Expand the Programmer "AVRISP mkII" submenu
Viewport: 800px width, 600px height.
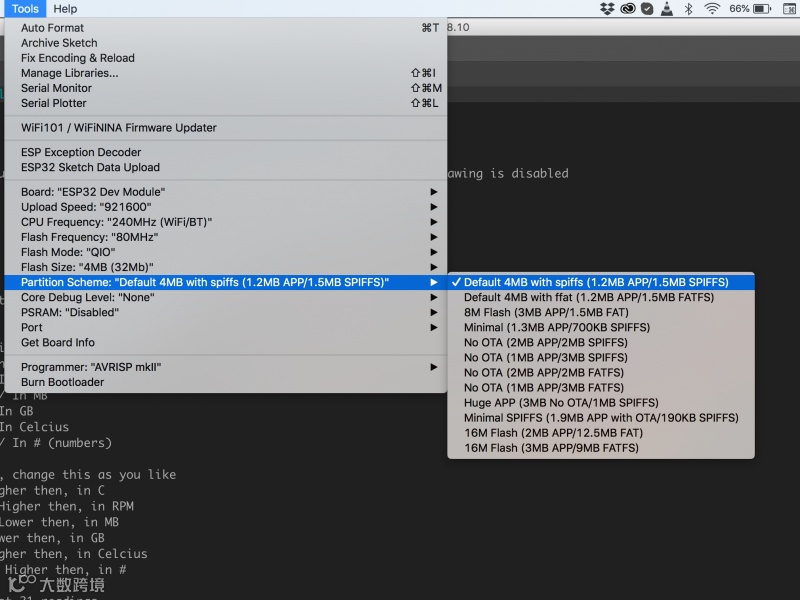pyautogui.click(x=226, y=367)
